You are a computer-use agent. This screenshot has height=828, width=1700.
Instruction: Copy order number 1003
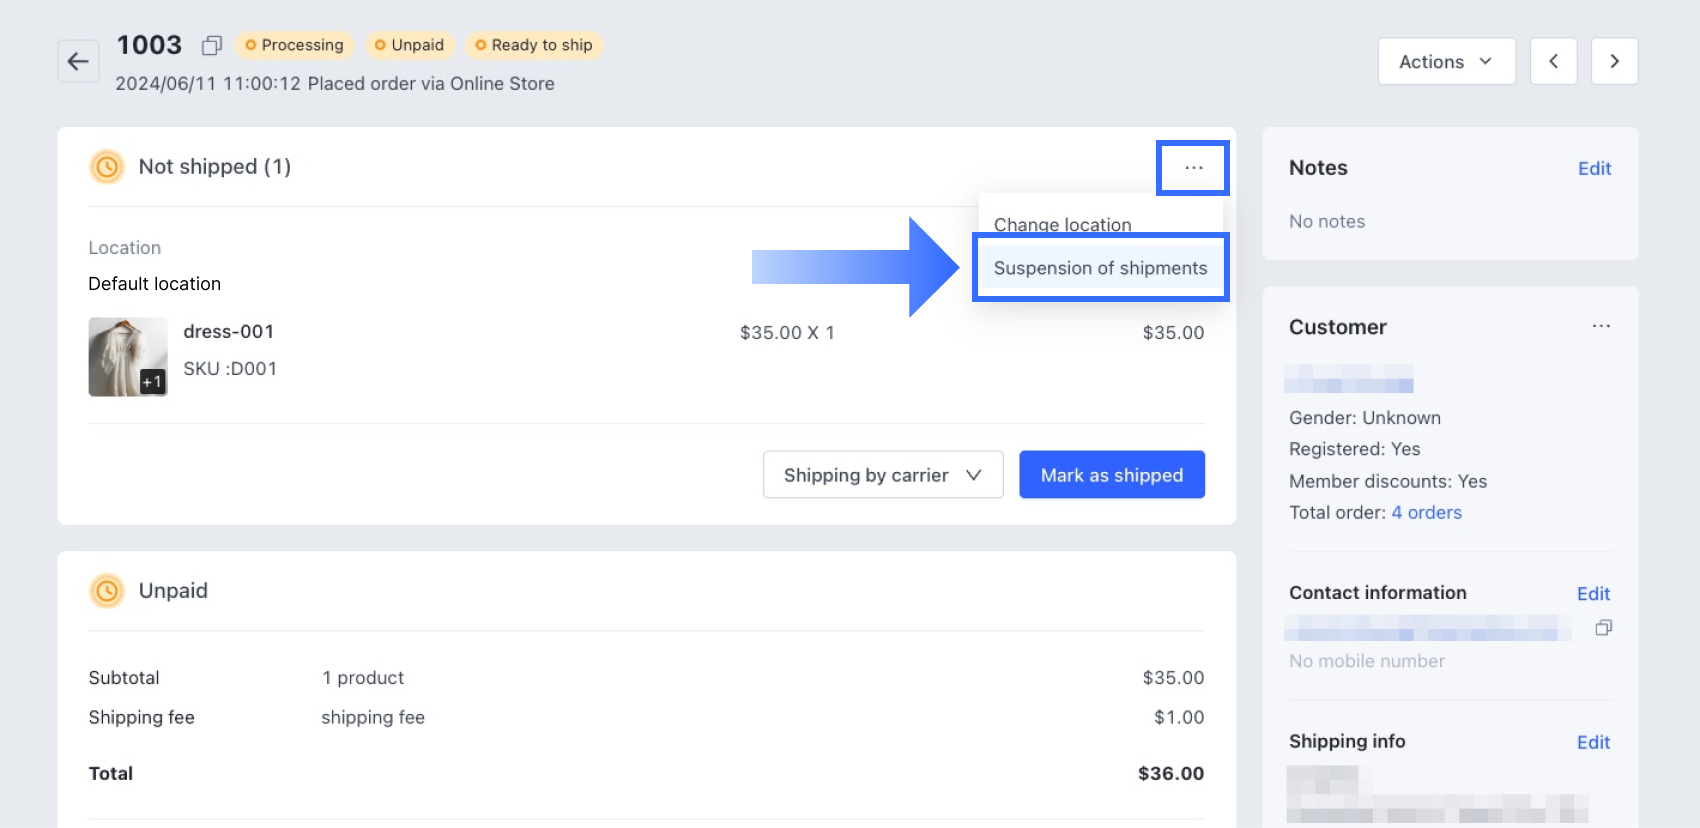click(211, 46)
